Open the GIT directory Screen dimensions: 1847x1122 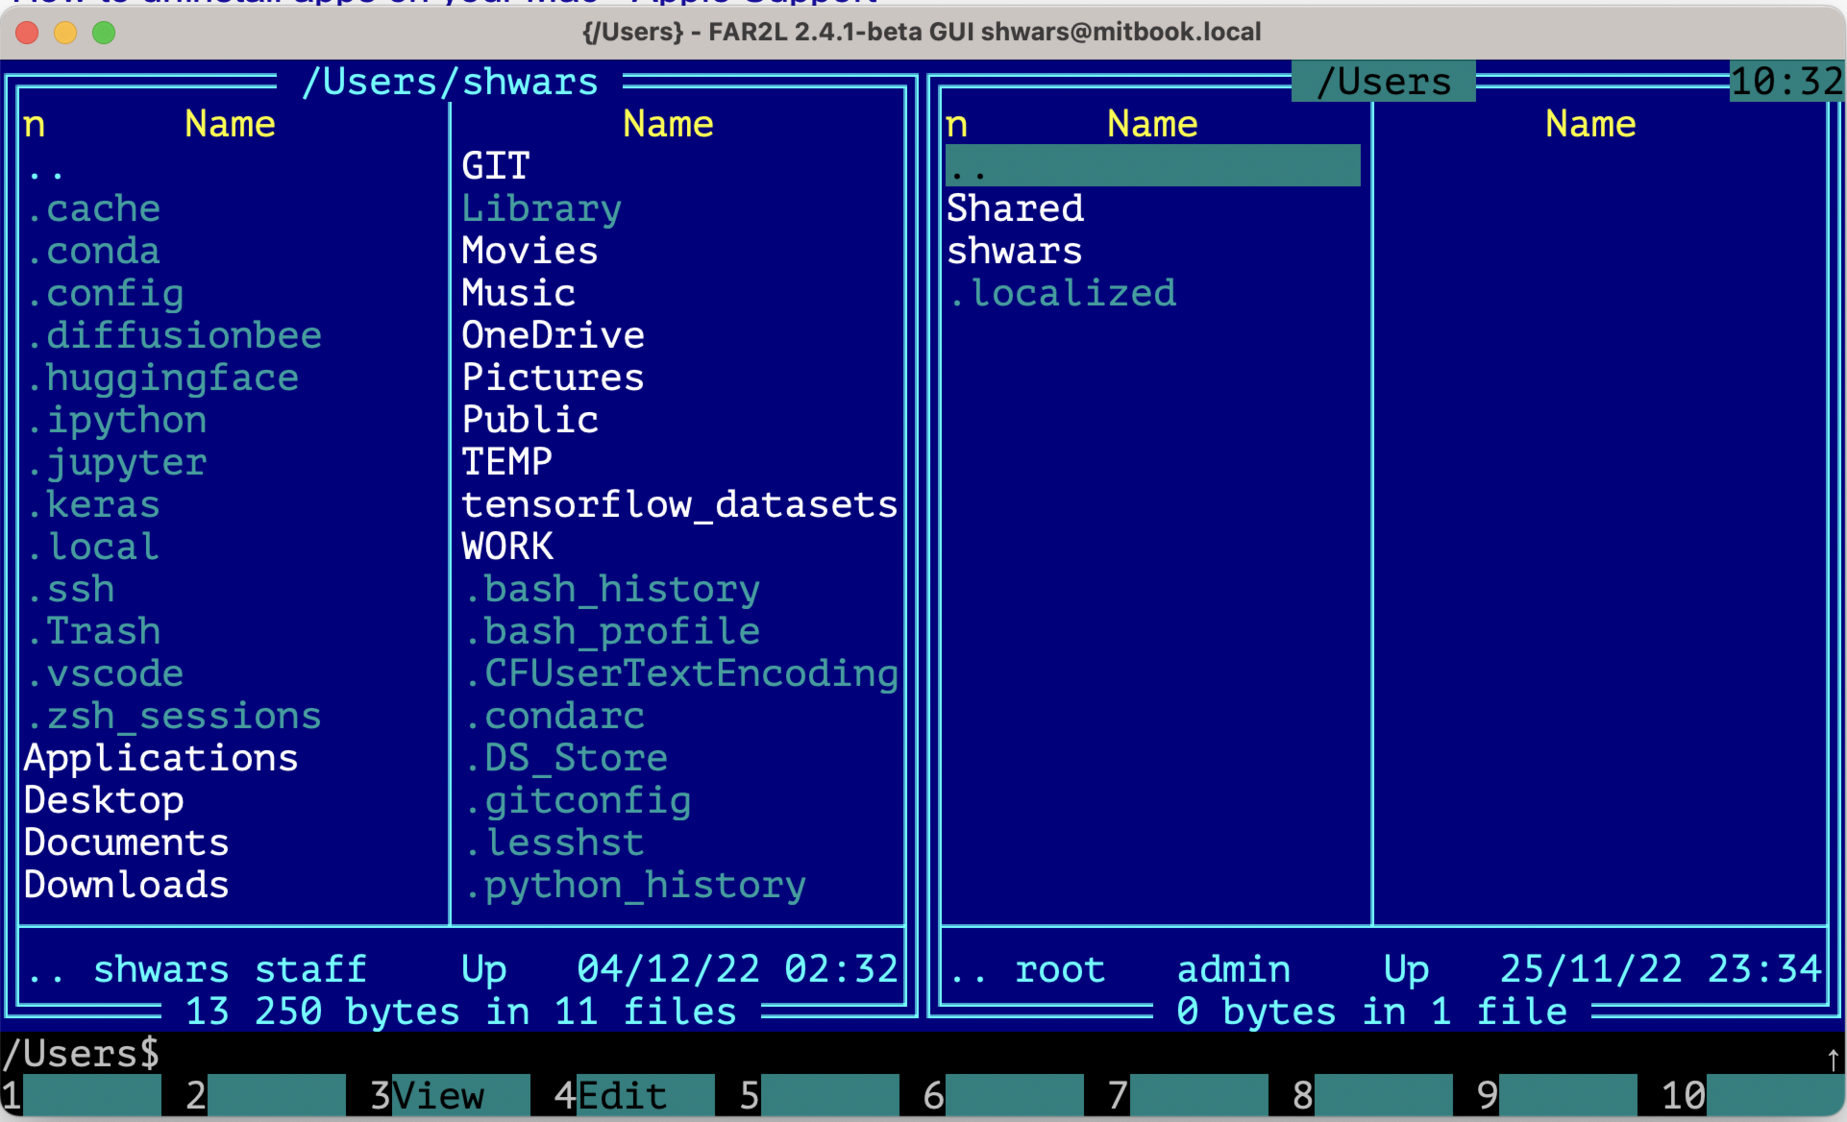point(495,166)
